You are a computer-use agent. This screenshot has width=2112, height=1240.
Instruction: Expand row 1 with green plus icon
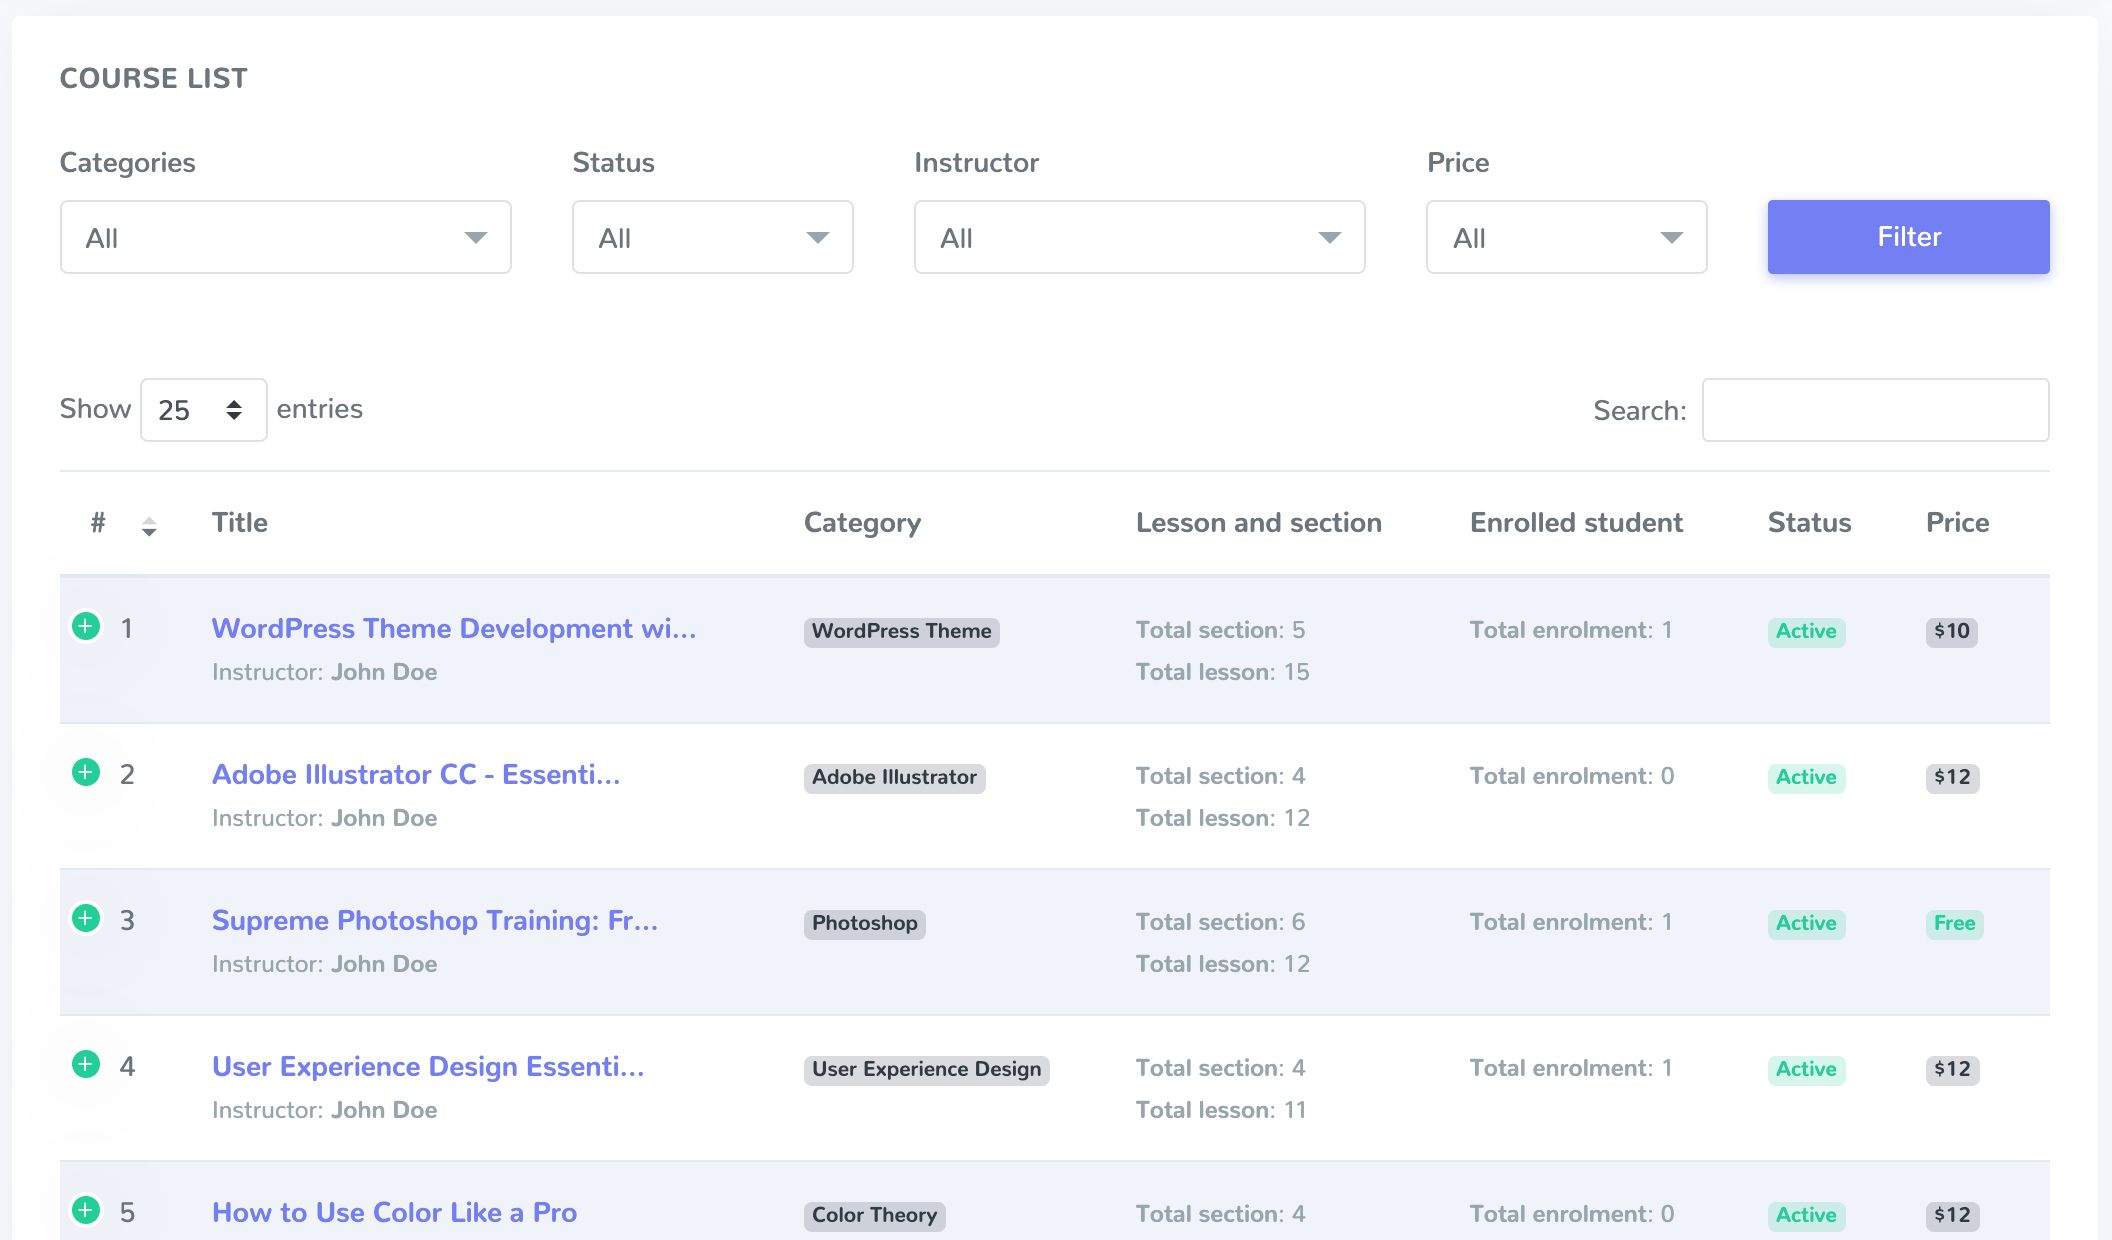pos(86,627)
